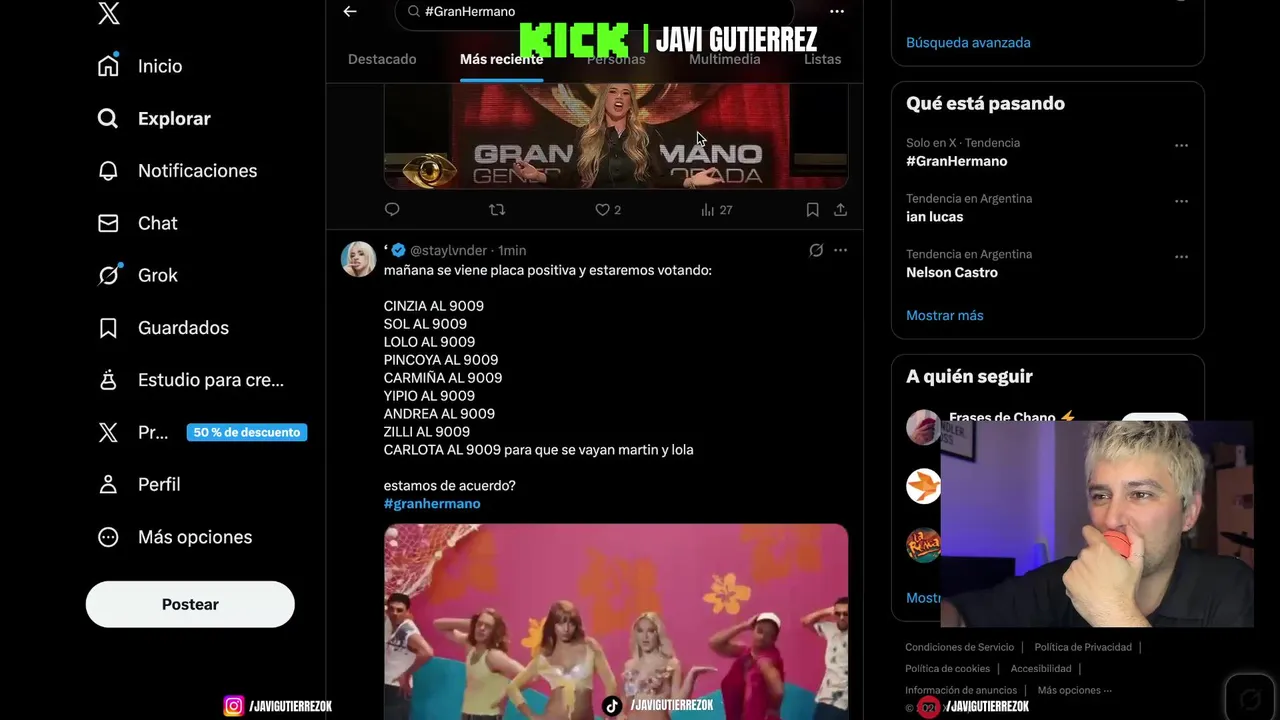Click the Chat envelope icon
Viewport: 1280px width, 720px height.
[x=108, y=223]
